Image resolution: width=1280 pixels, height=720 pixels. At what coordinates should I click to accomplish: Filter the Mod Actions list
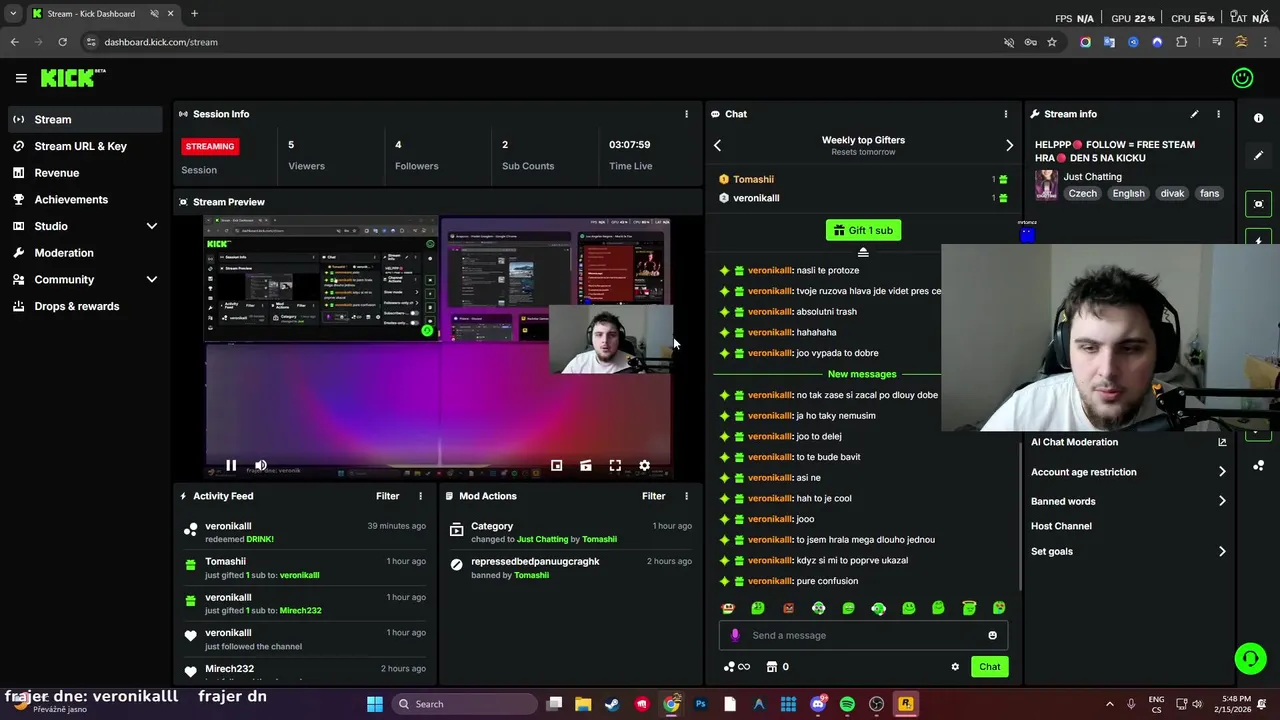[653, 496]
